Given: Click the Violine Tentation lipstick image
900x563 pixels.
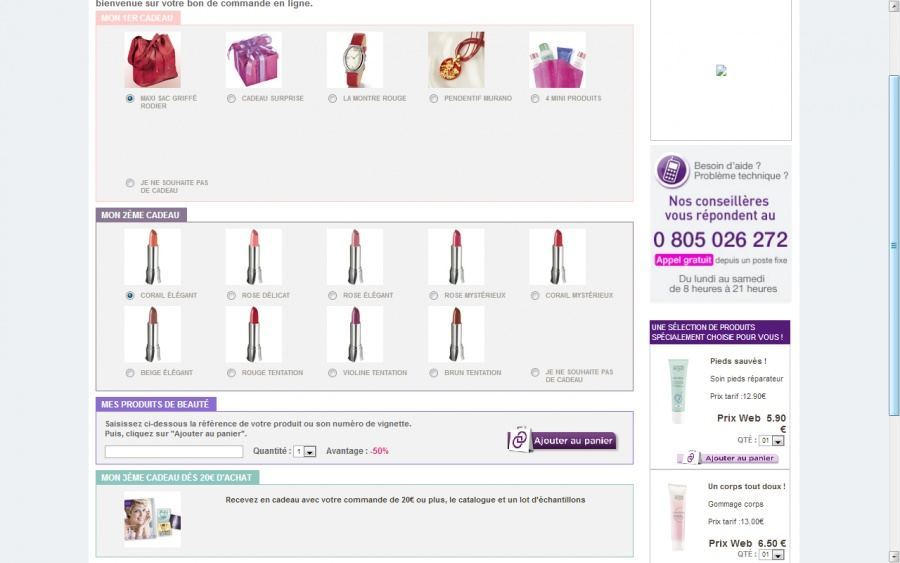Looking at the screenshot, I should tap(355, 334).
